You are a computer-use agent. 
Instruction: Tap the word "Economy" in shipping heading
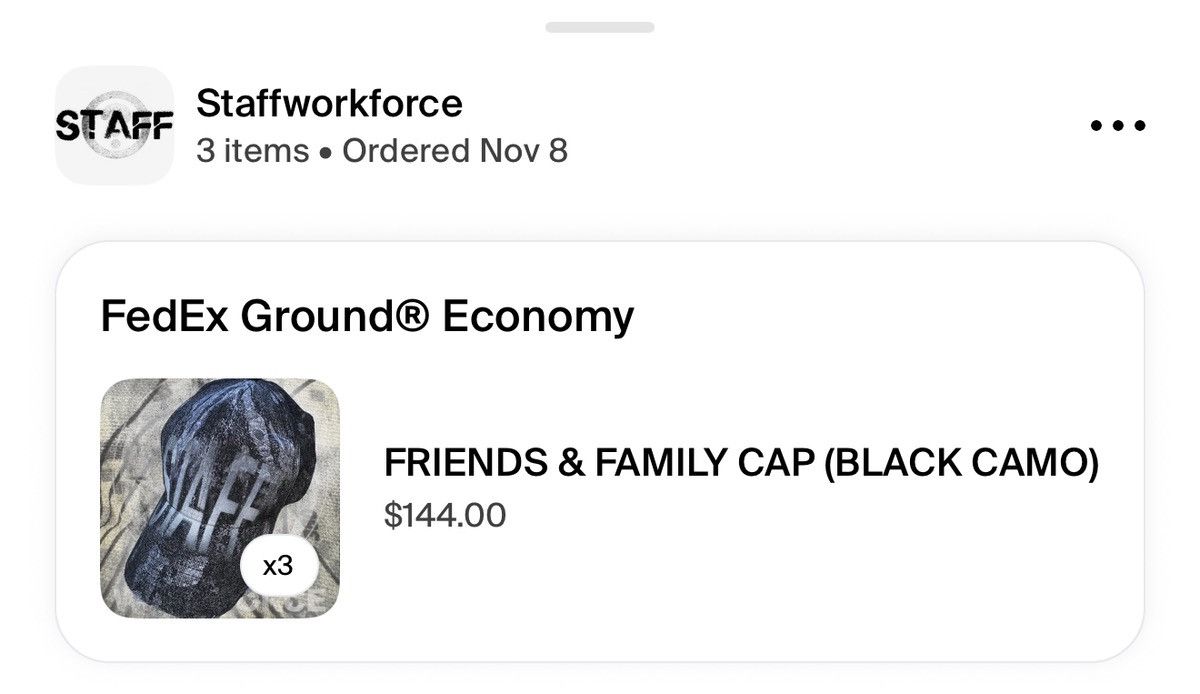pos(538,317)
